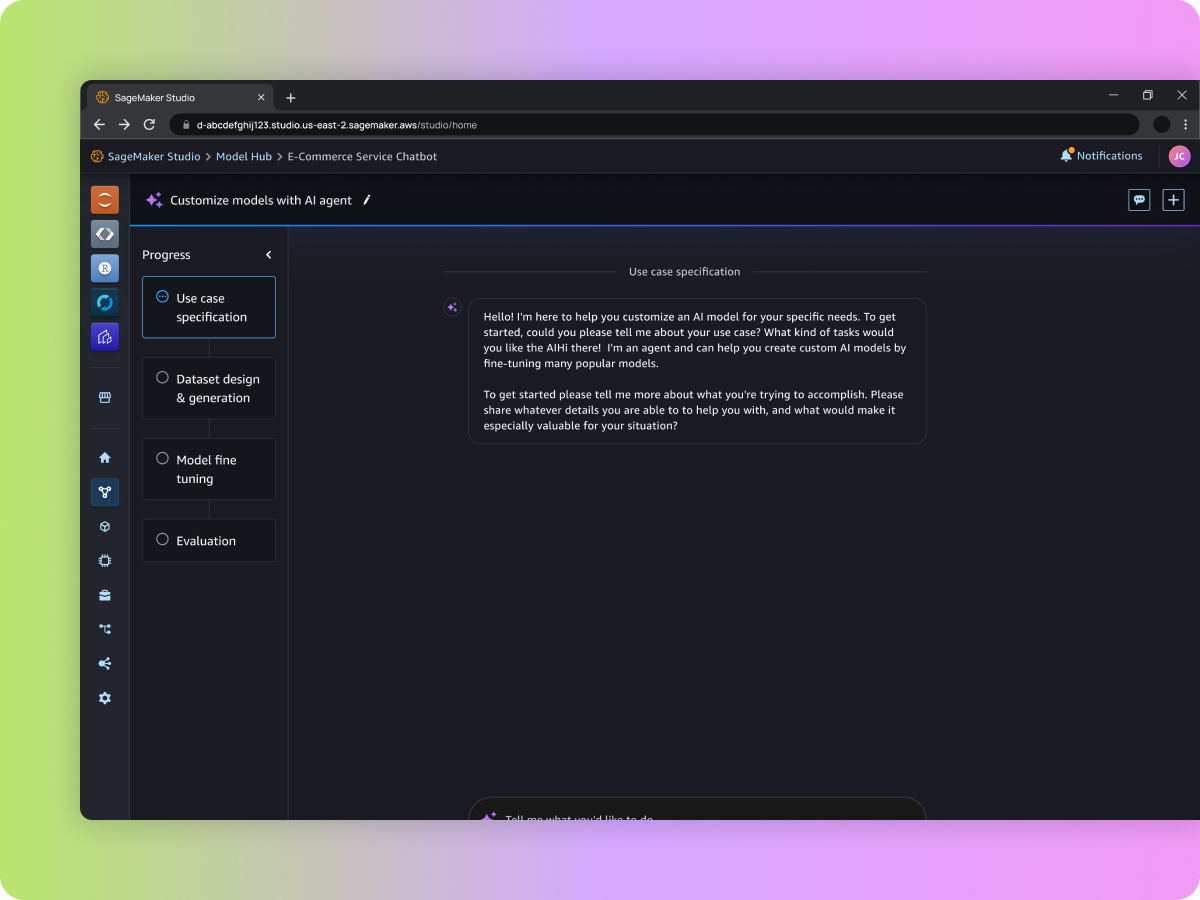Select the Model fine tuning step
The width and height of the screenshot is (1200, 900).
[209, 469]
